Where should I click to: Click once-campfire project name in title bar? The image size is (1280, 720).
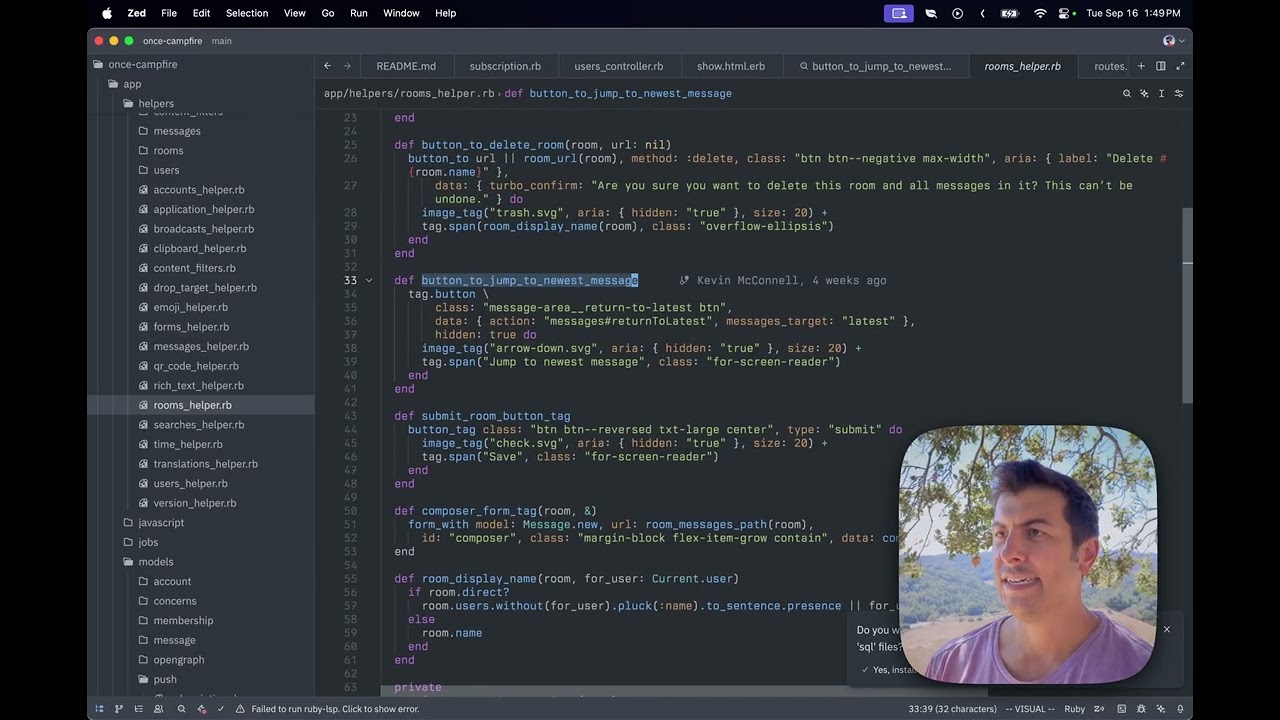pyautogui.click(x=172, y=41)
